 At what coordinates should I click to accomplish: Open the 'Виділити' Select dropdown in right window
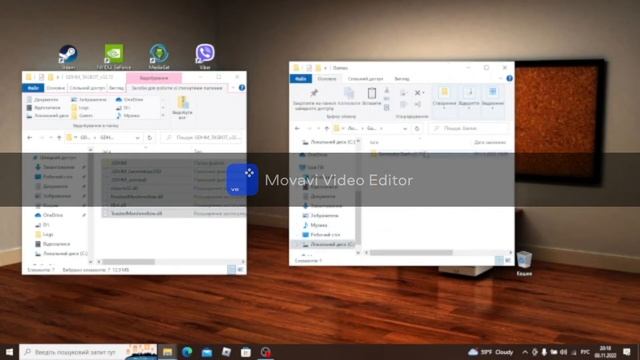tap(493, 98)
